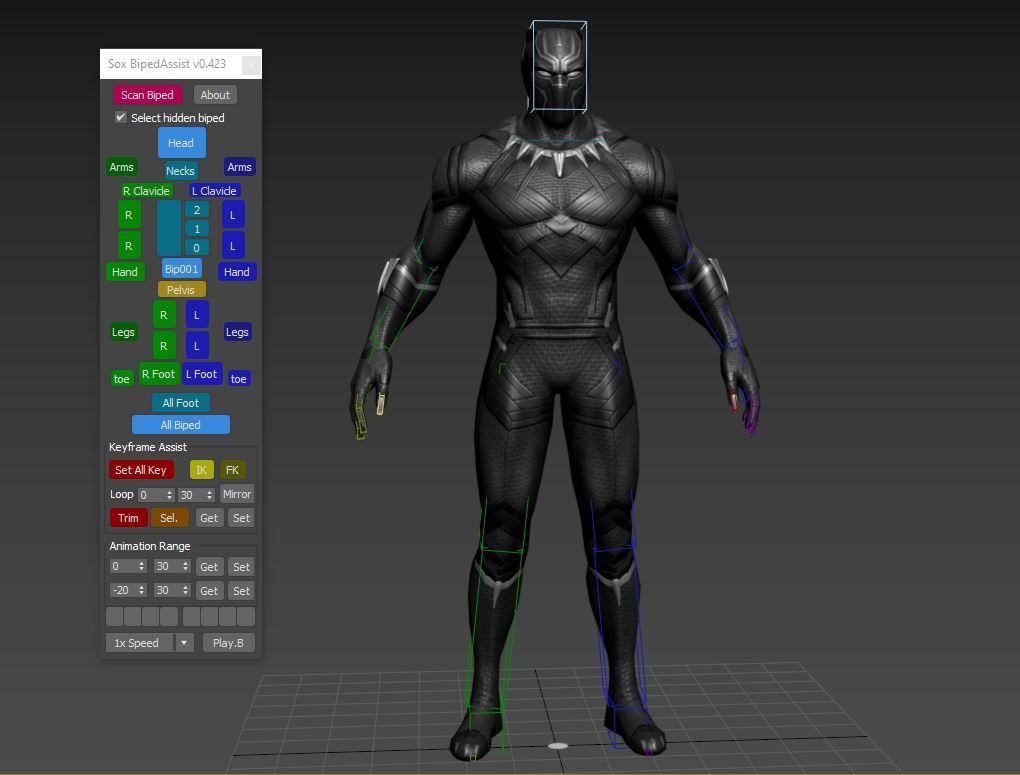Select the green right Hand button
1020x775 pixels.
pos(125,272)
